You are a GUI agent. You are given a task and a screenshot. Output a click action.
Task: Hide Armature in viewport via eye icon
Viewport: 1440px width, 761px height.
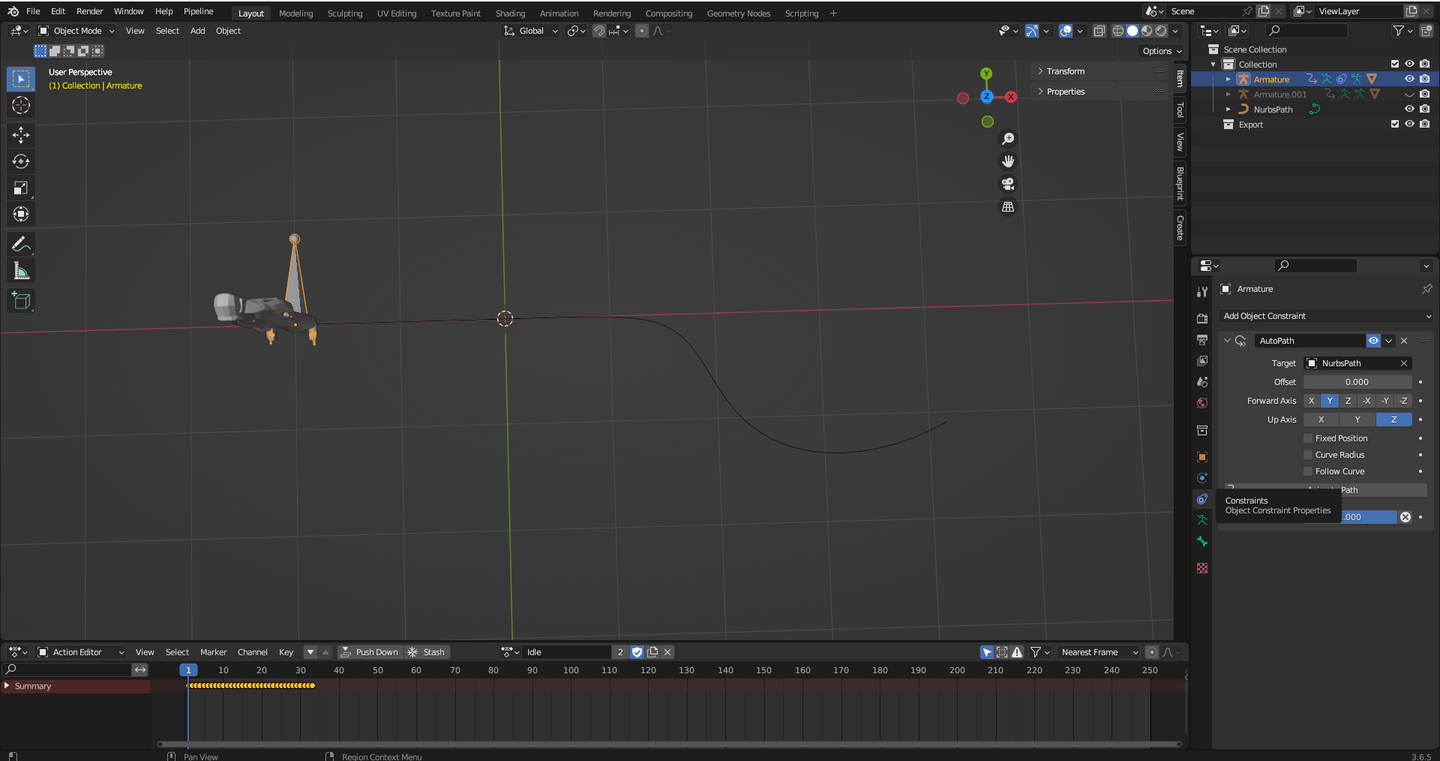[1409, 79]
